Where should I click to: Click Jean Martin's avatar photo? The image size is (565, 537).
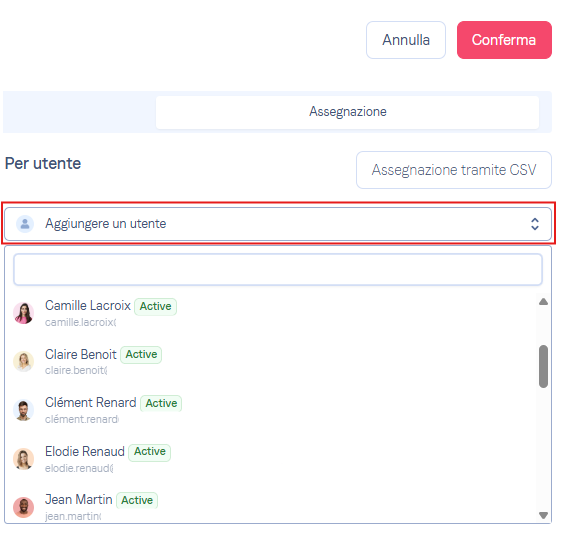[23, 507]
